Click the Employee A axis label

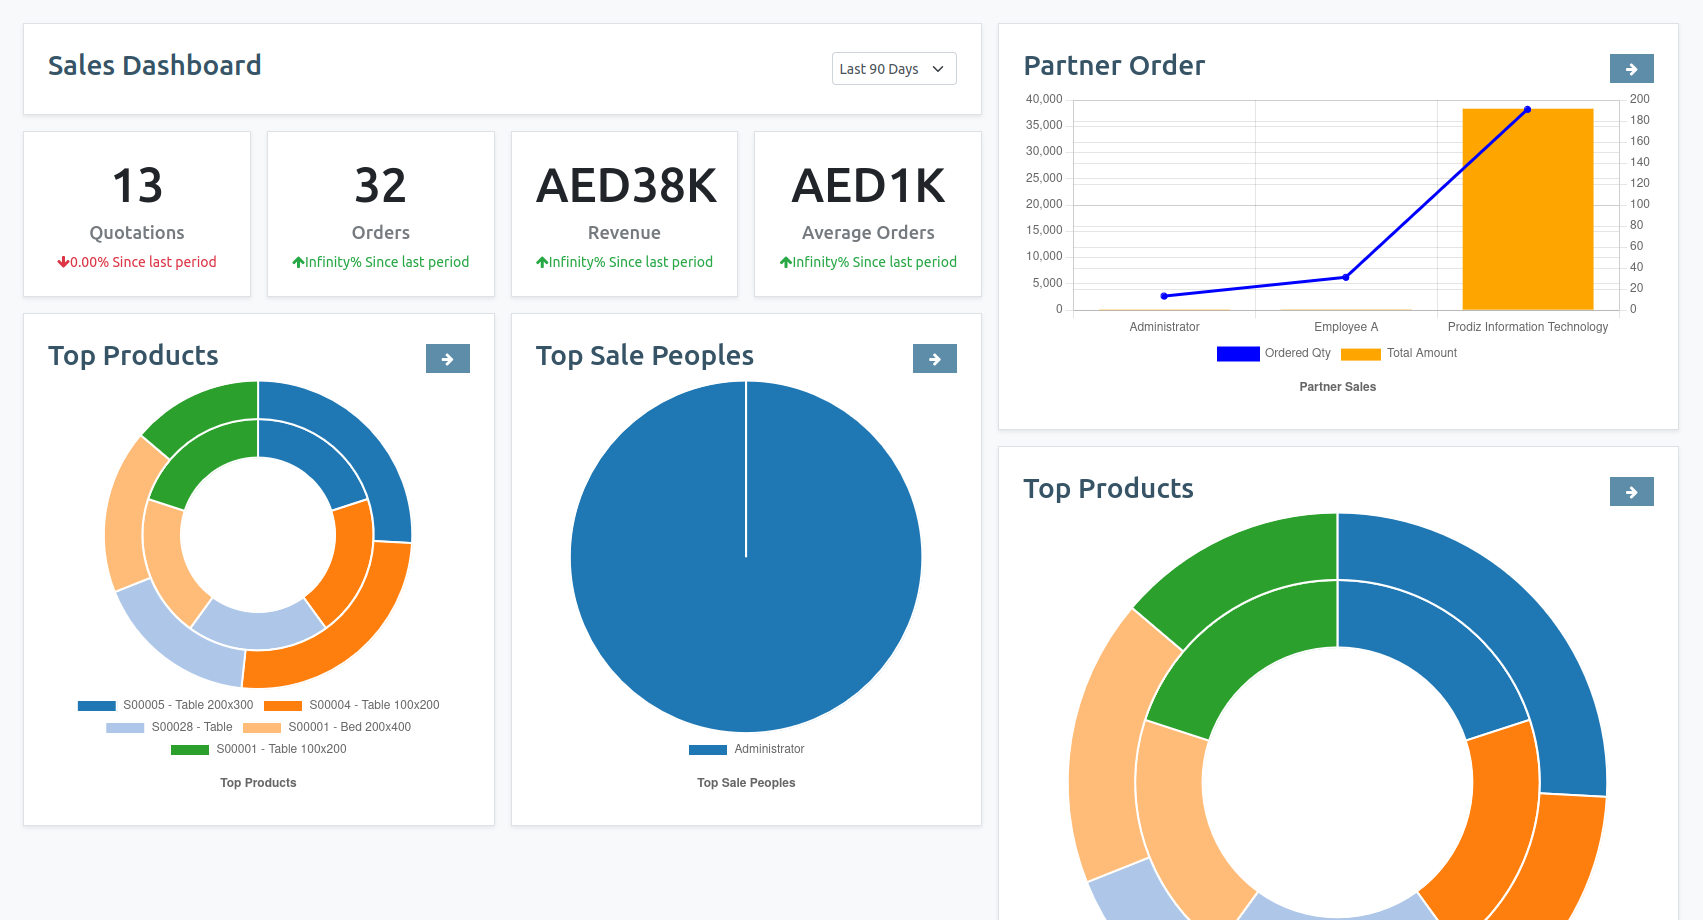(x=1346, y=327)
